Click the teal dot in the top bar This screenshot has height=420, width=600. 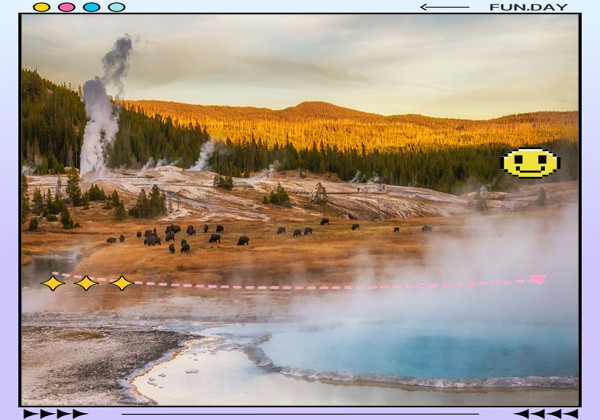(x=117, y=7)
